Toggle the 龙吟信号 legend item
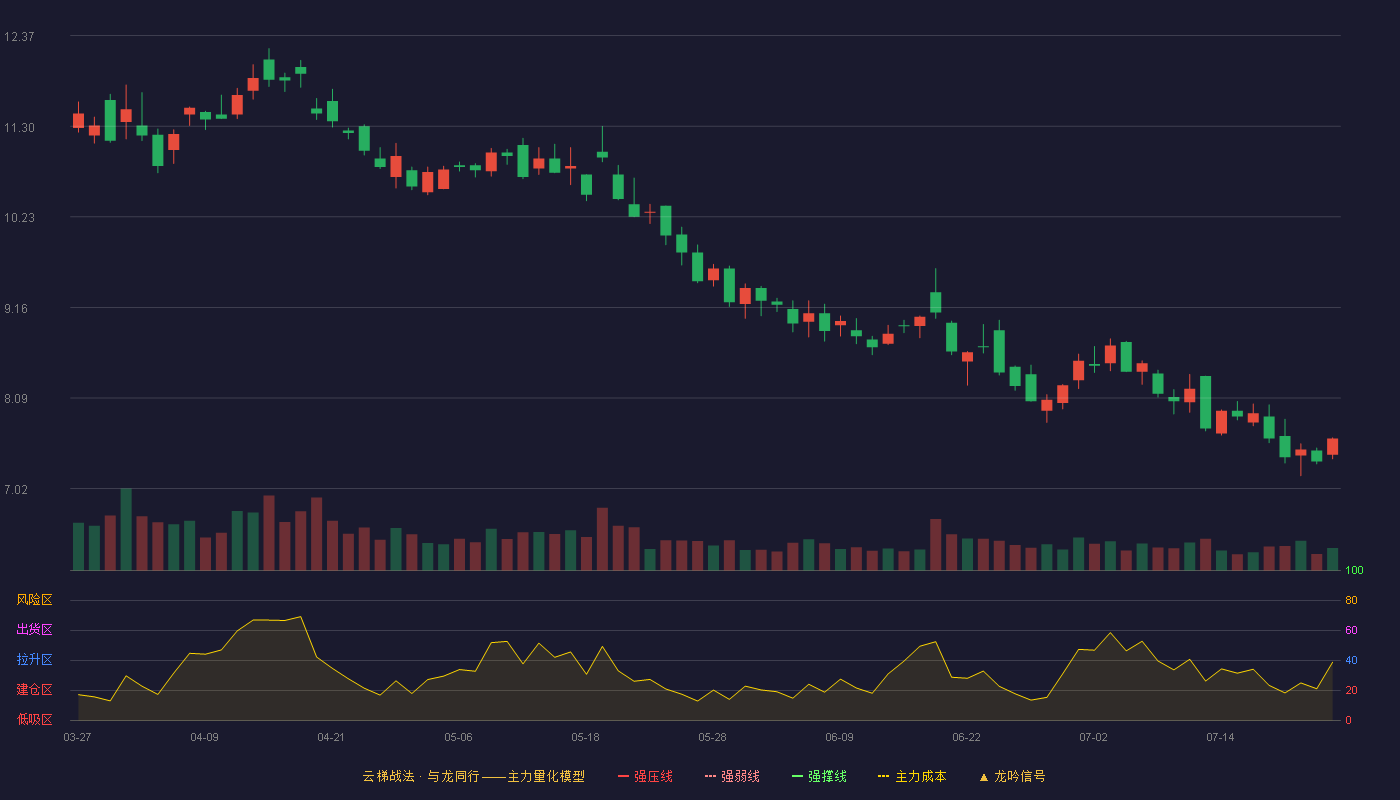The image size is (1400, 800). point(1012,776)
